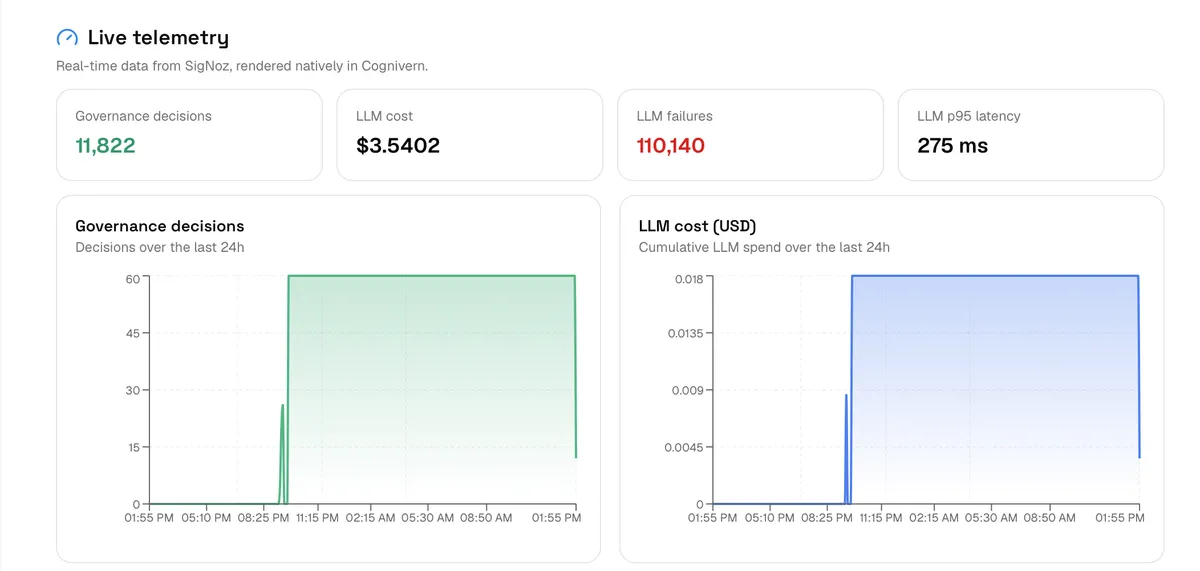Click the Governance decisions chart title
Viewport: 1200px width, 571px height.
click(160, 226)
